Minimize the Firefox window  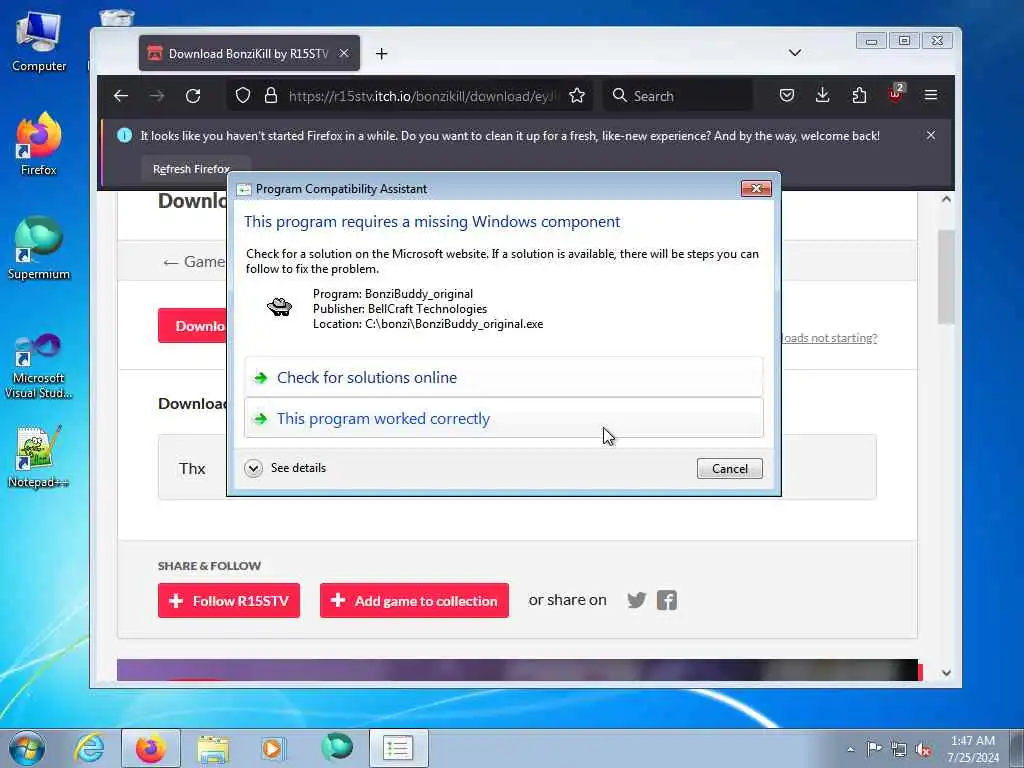point(871,40)
